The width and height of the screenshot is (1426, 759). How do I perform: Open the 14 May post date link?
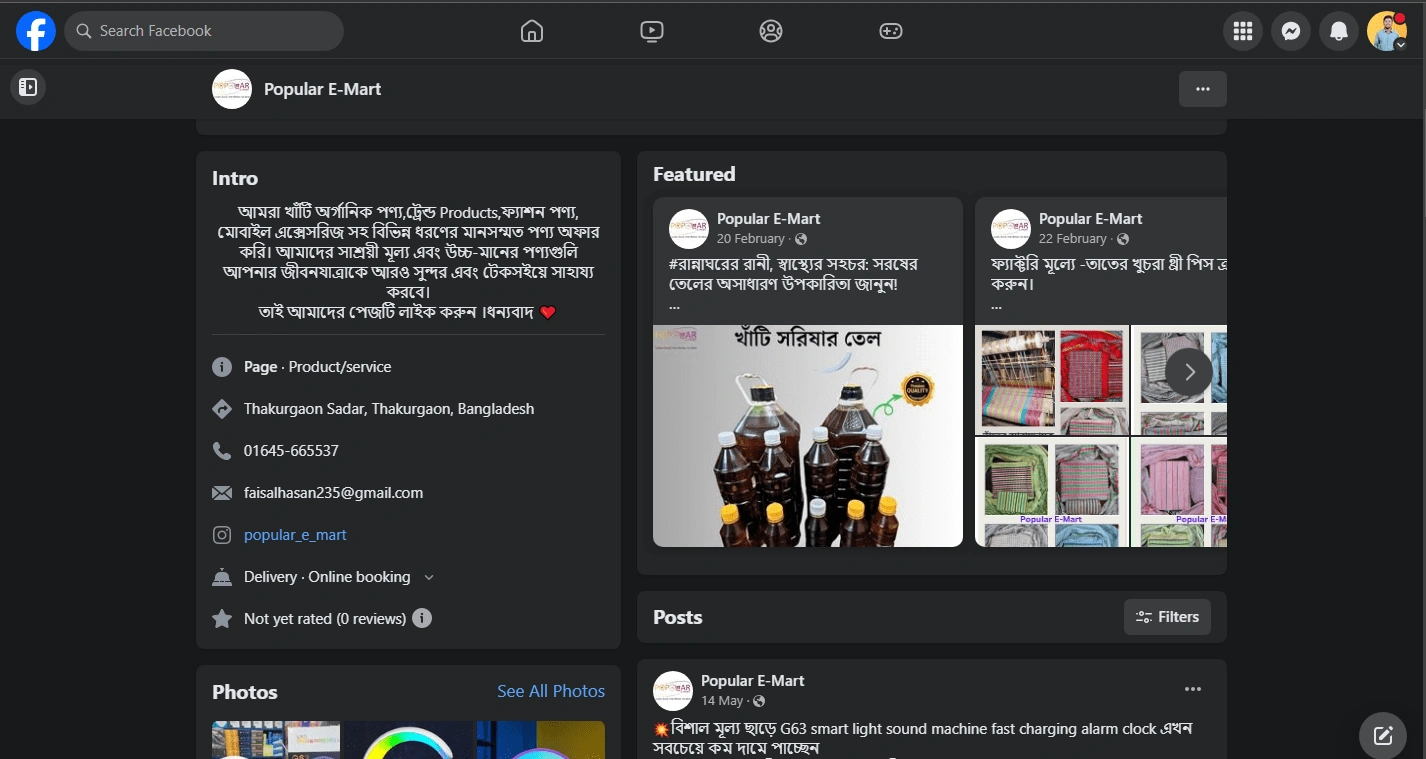722,701
